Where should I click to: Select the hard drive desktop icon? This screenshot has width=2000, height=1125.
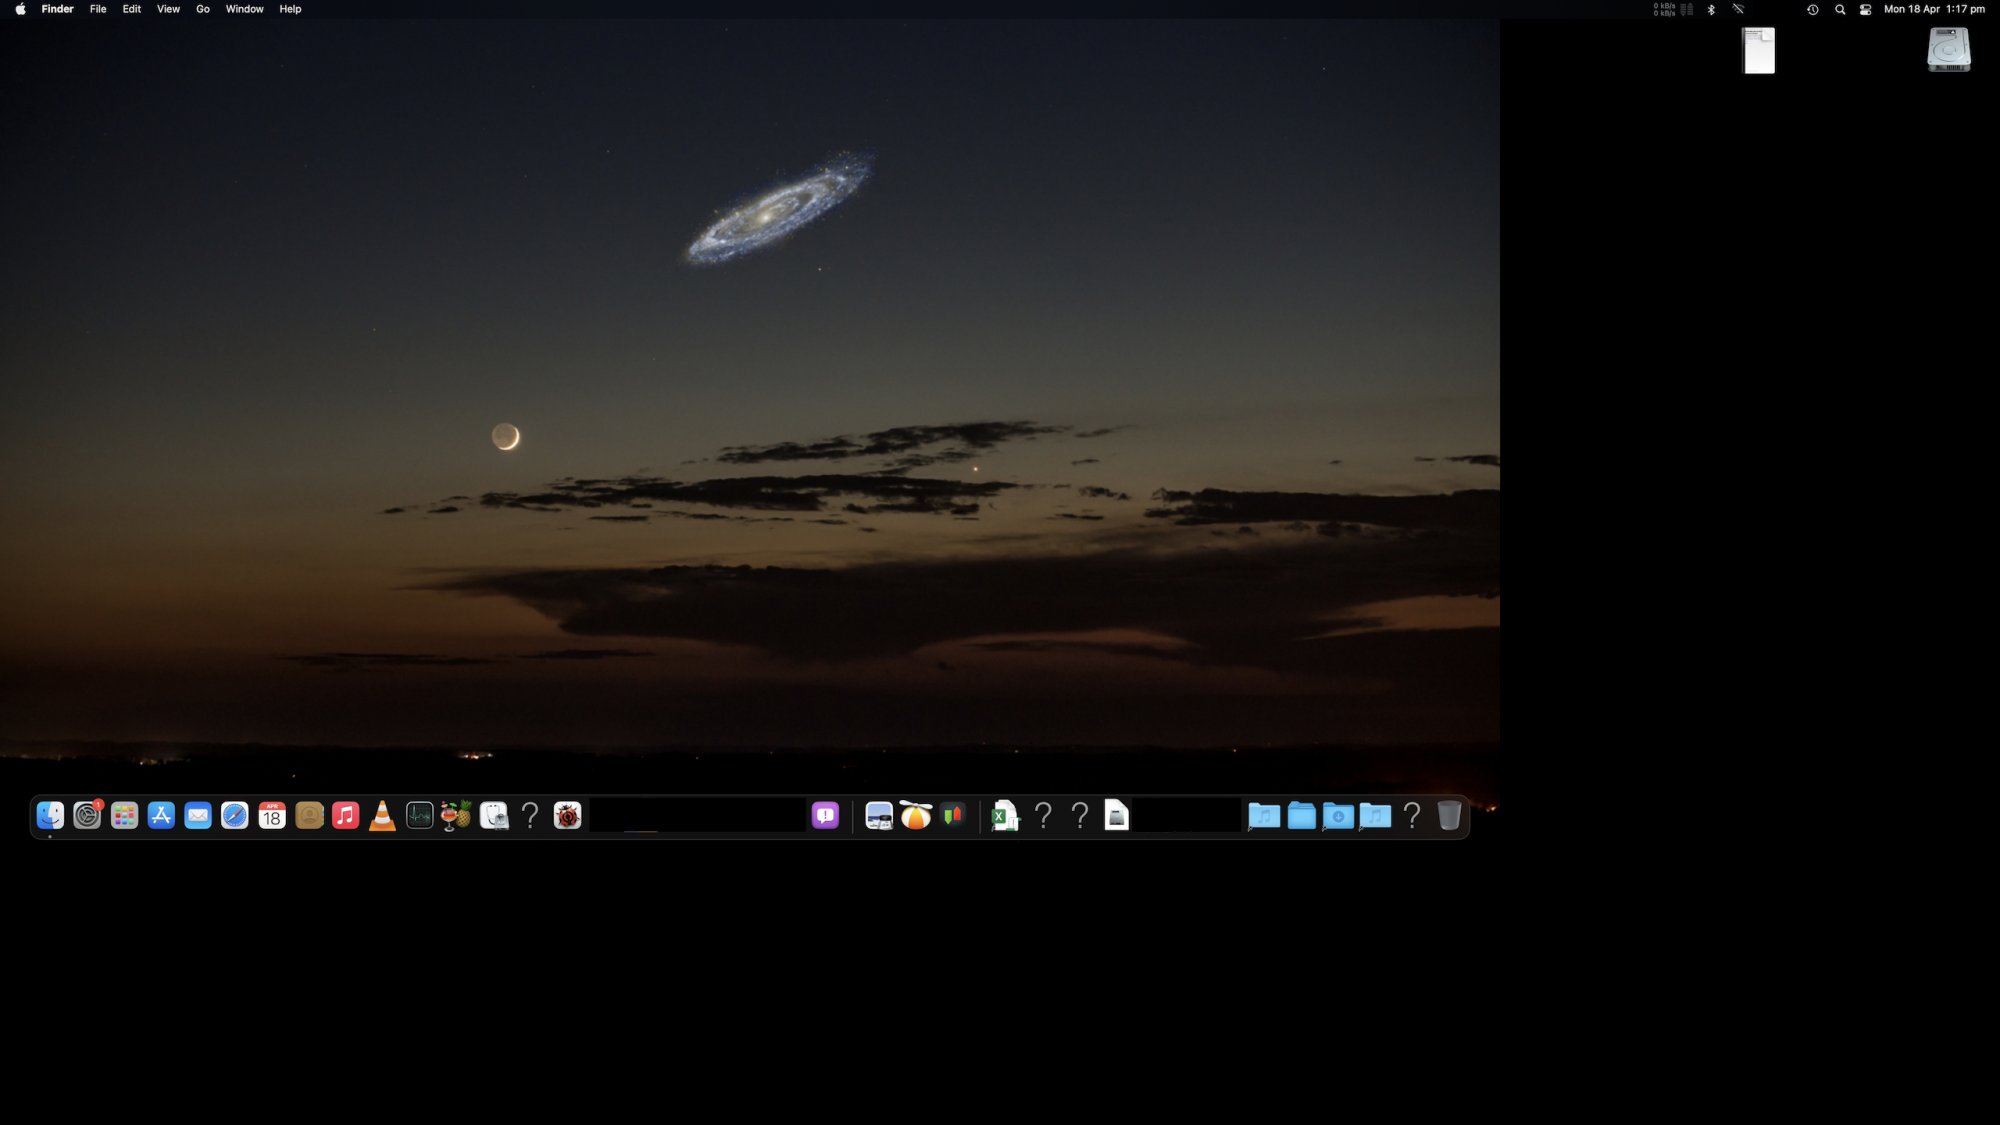pos(1948,50)
